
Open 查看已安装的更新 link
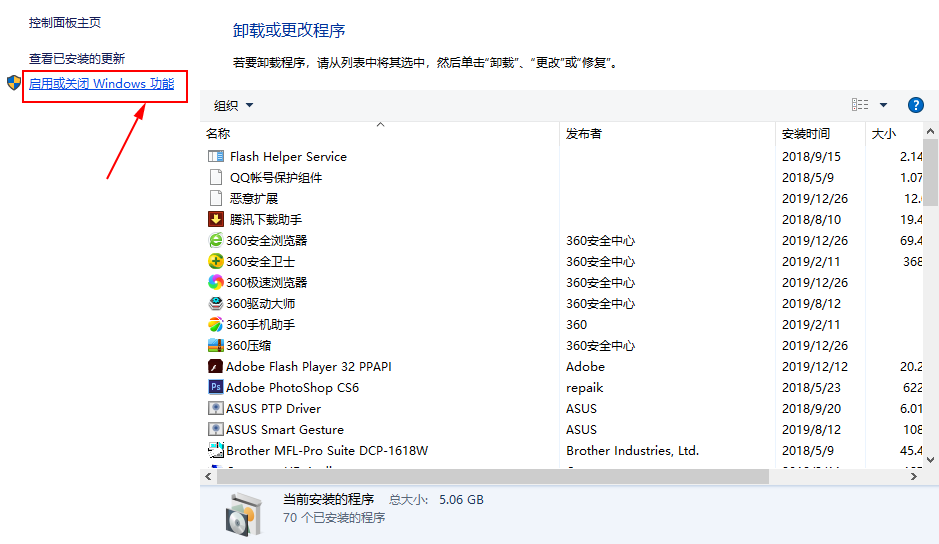pyautogui.click(x=77, y=59)
